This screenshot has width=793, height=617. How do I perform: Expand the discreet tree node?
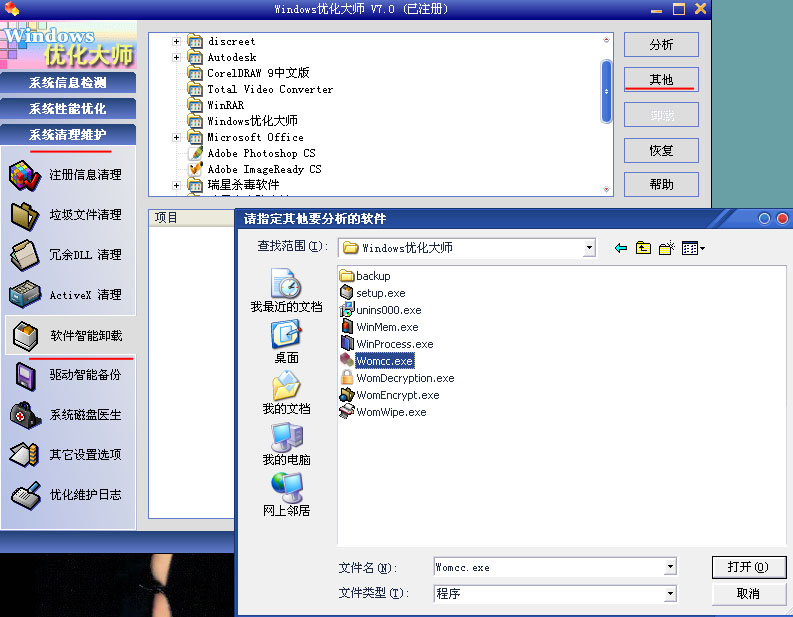click(x=176, y=41)
